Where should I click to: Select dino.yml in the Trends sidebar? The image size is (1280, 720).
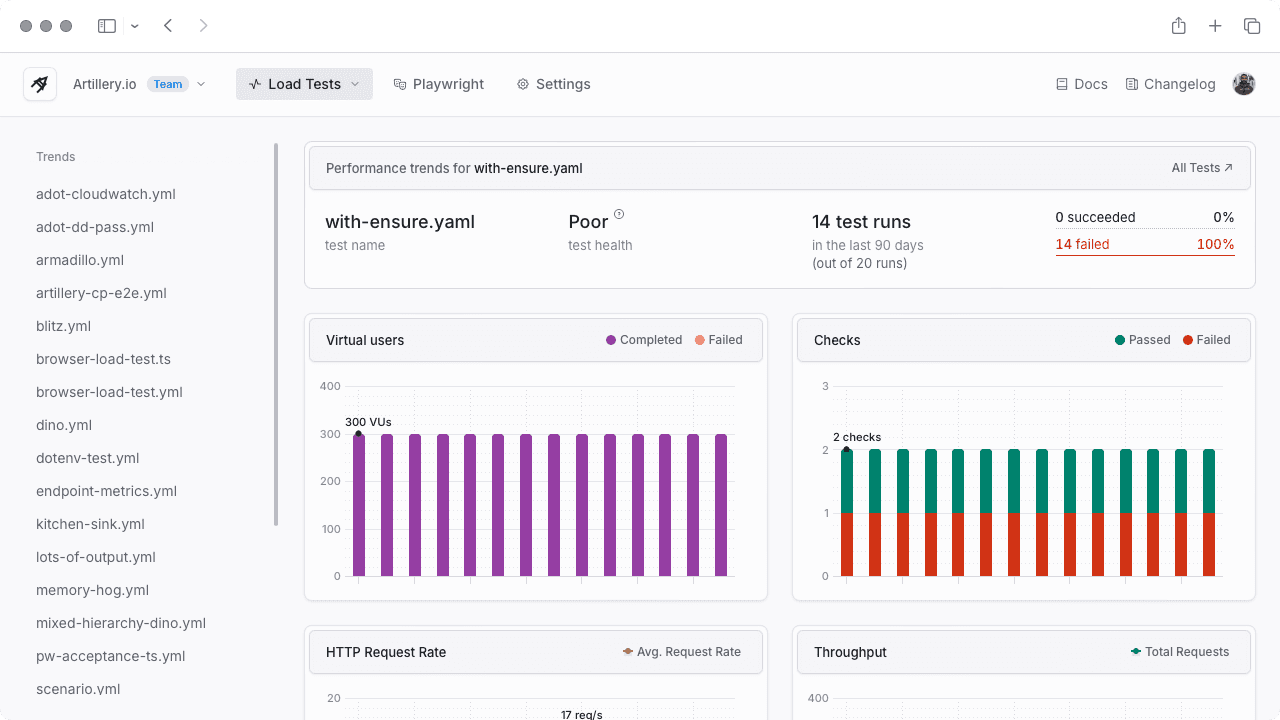coord(63,424)
